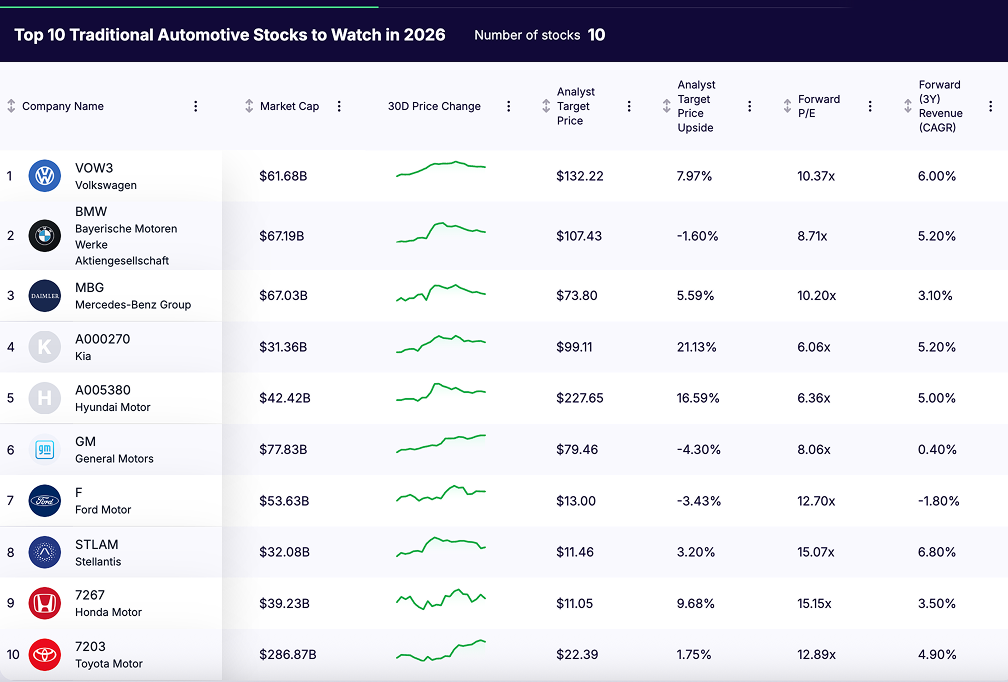
Task: Select the red Toyota logo icon
Action: tap(45, 654)
